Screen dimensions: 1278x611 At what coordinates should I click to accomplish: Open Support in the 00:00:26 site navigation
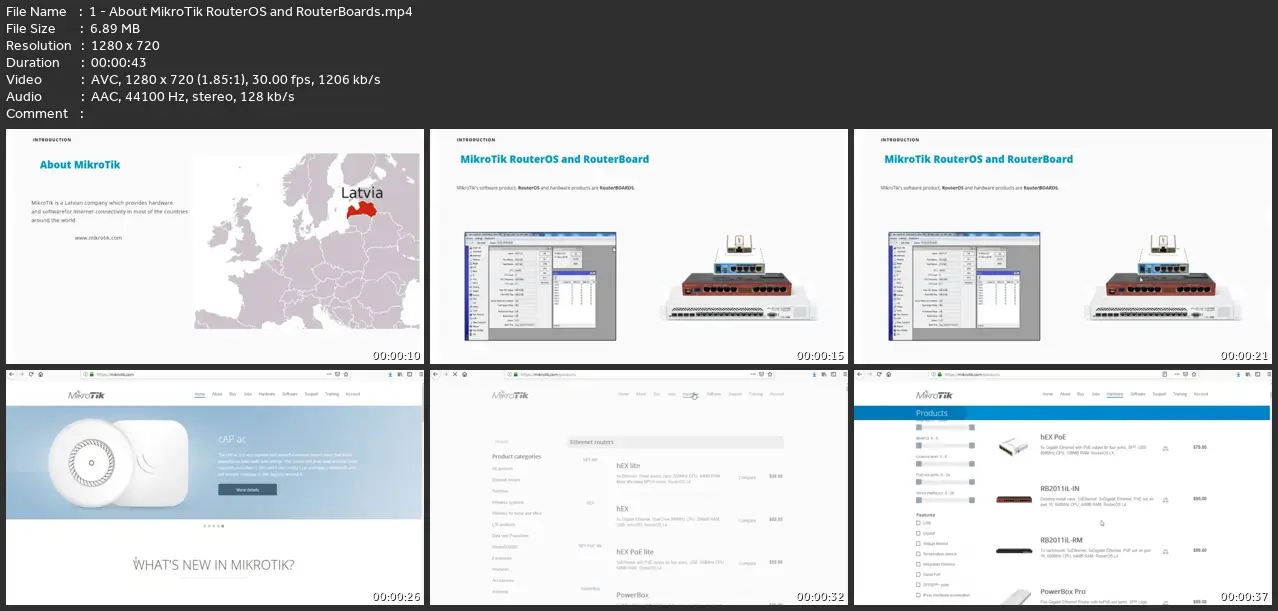pyautogui.click(x=311, y=394)
